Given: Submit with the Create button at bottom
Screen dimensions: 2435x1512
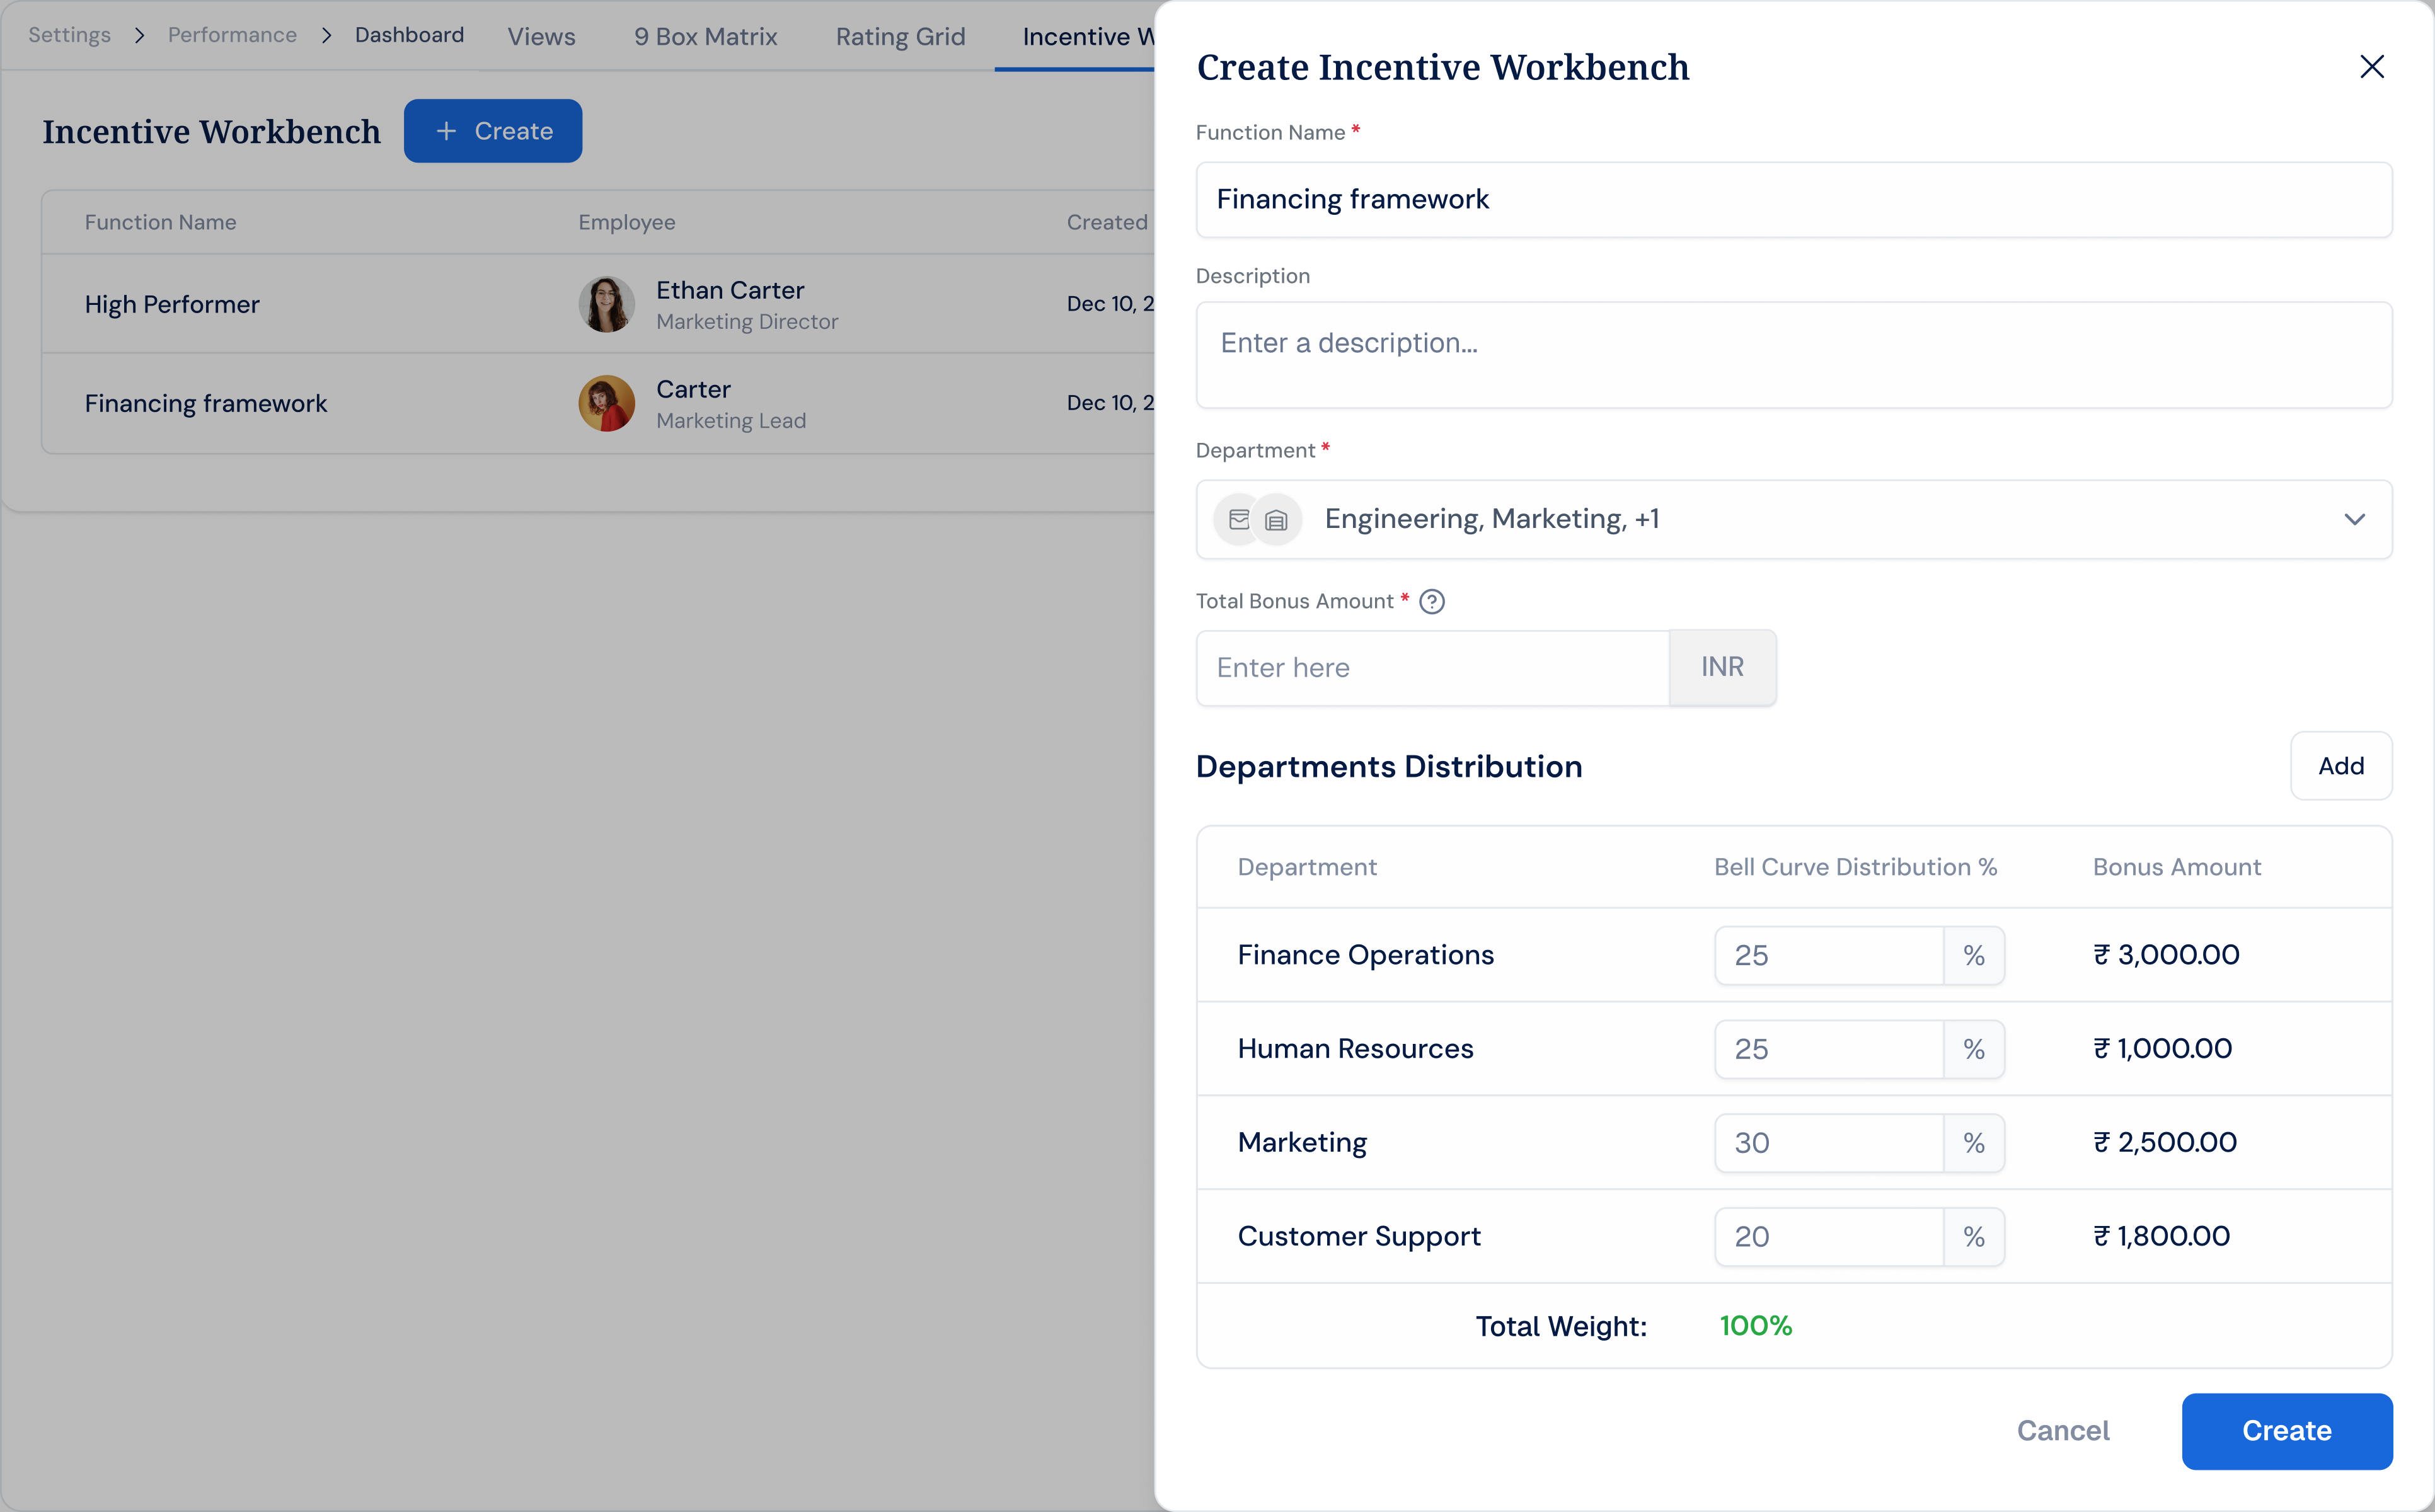Looking at the screenshot, I should [2286, 1431].
